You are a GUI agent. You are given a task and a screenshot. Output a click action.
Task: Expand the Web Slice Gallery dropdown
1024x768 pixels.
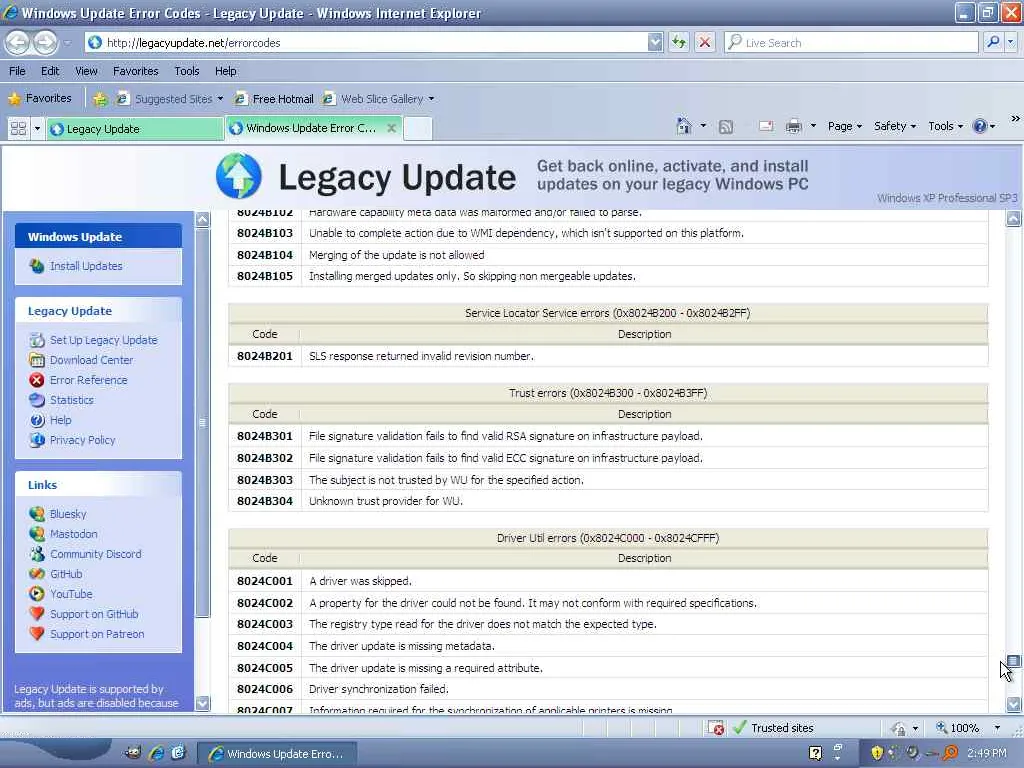coord(431,99)
